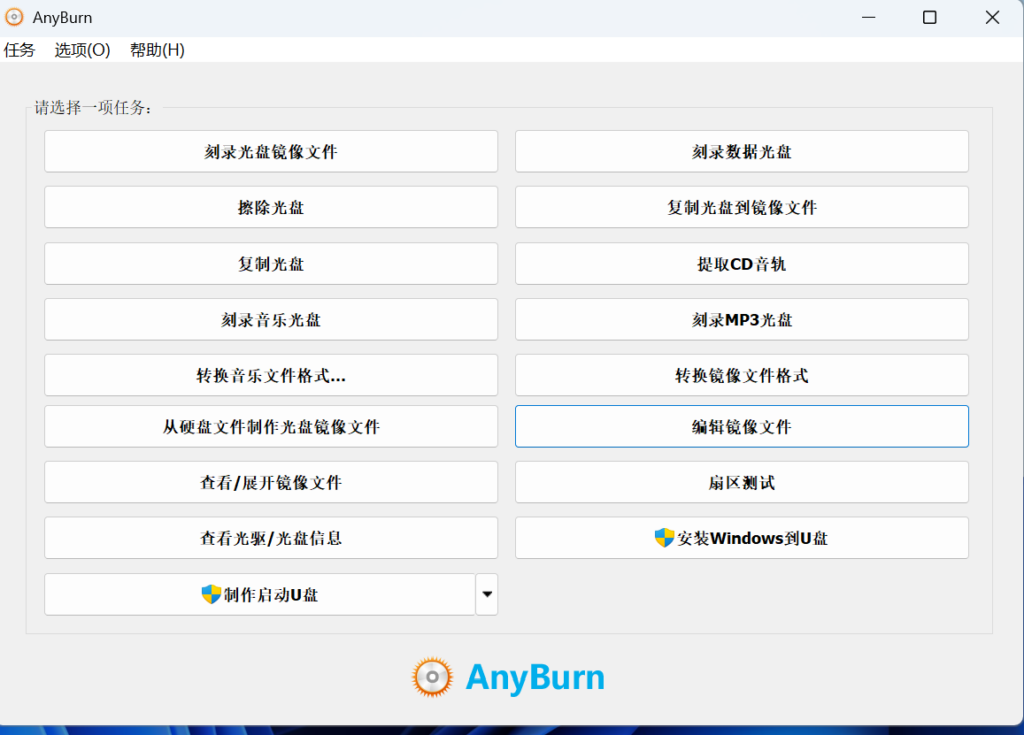Click 复制光盘到镜像文件 button

click(x=741, y=208)
